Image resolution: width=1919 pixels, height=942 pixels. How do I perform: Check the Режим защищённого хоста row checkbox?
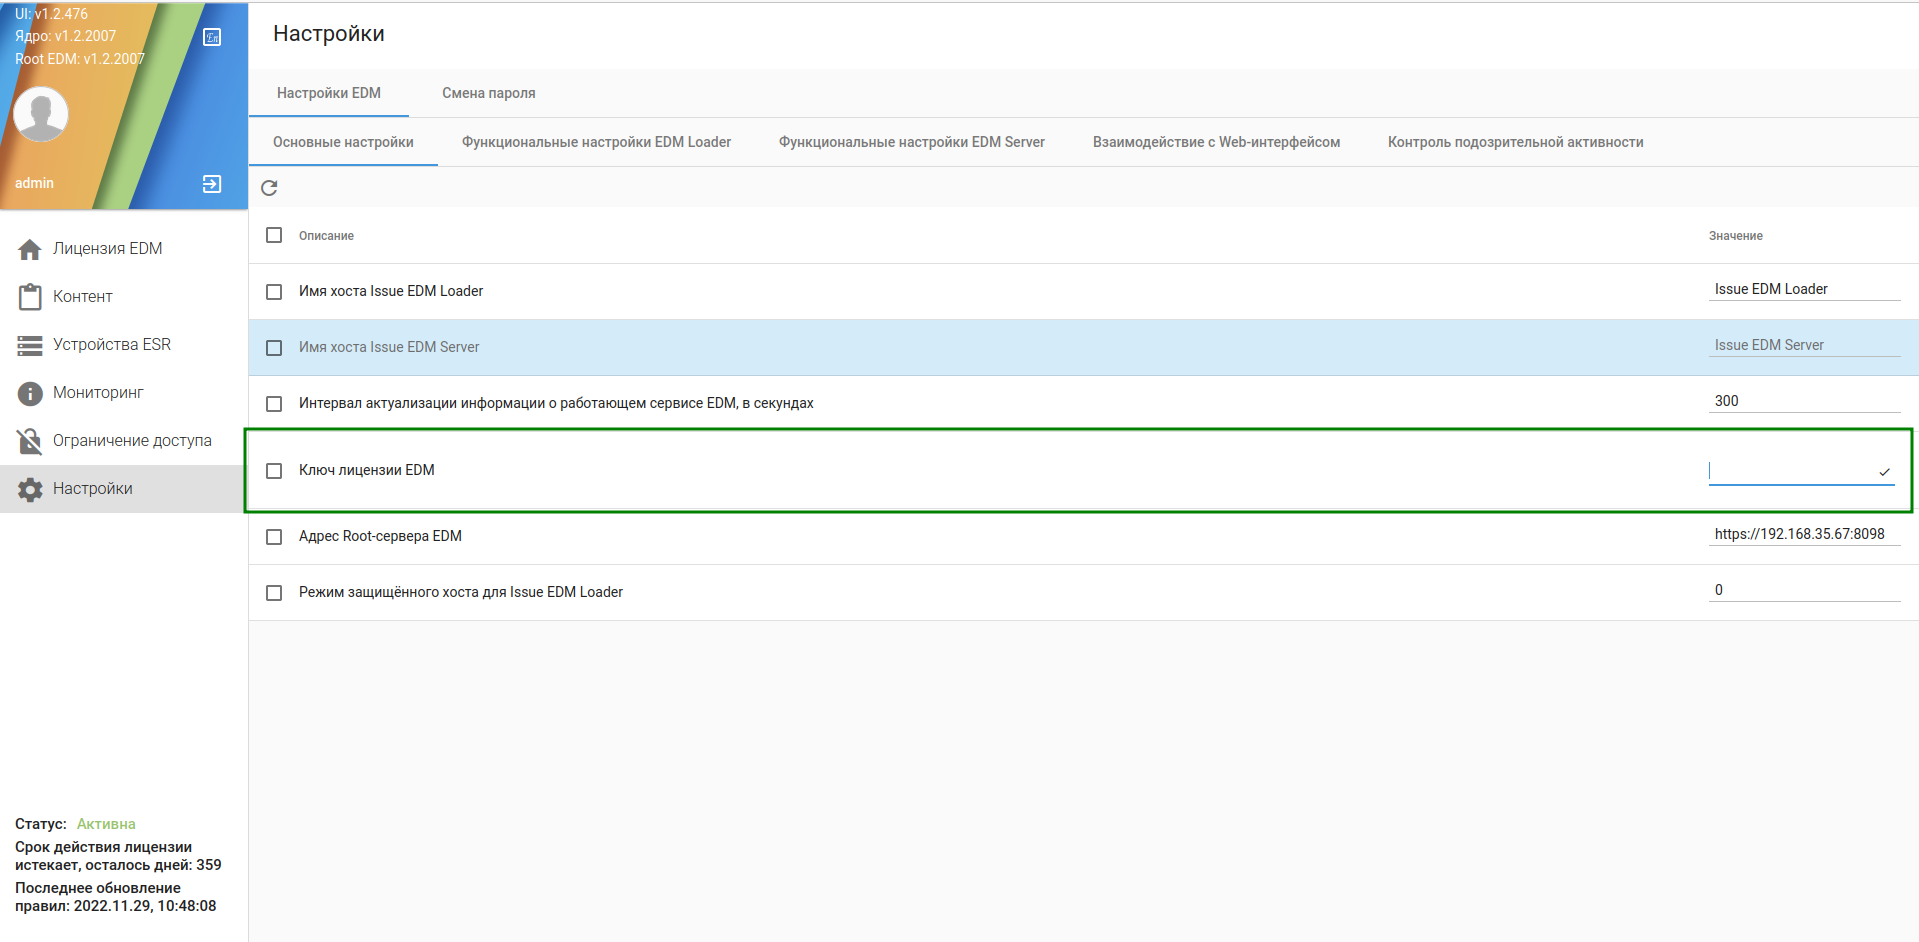coord(274,593)
